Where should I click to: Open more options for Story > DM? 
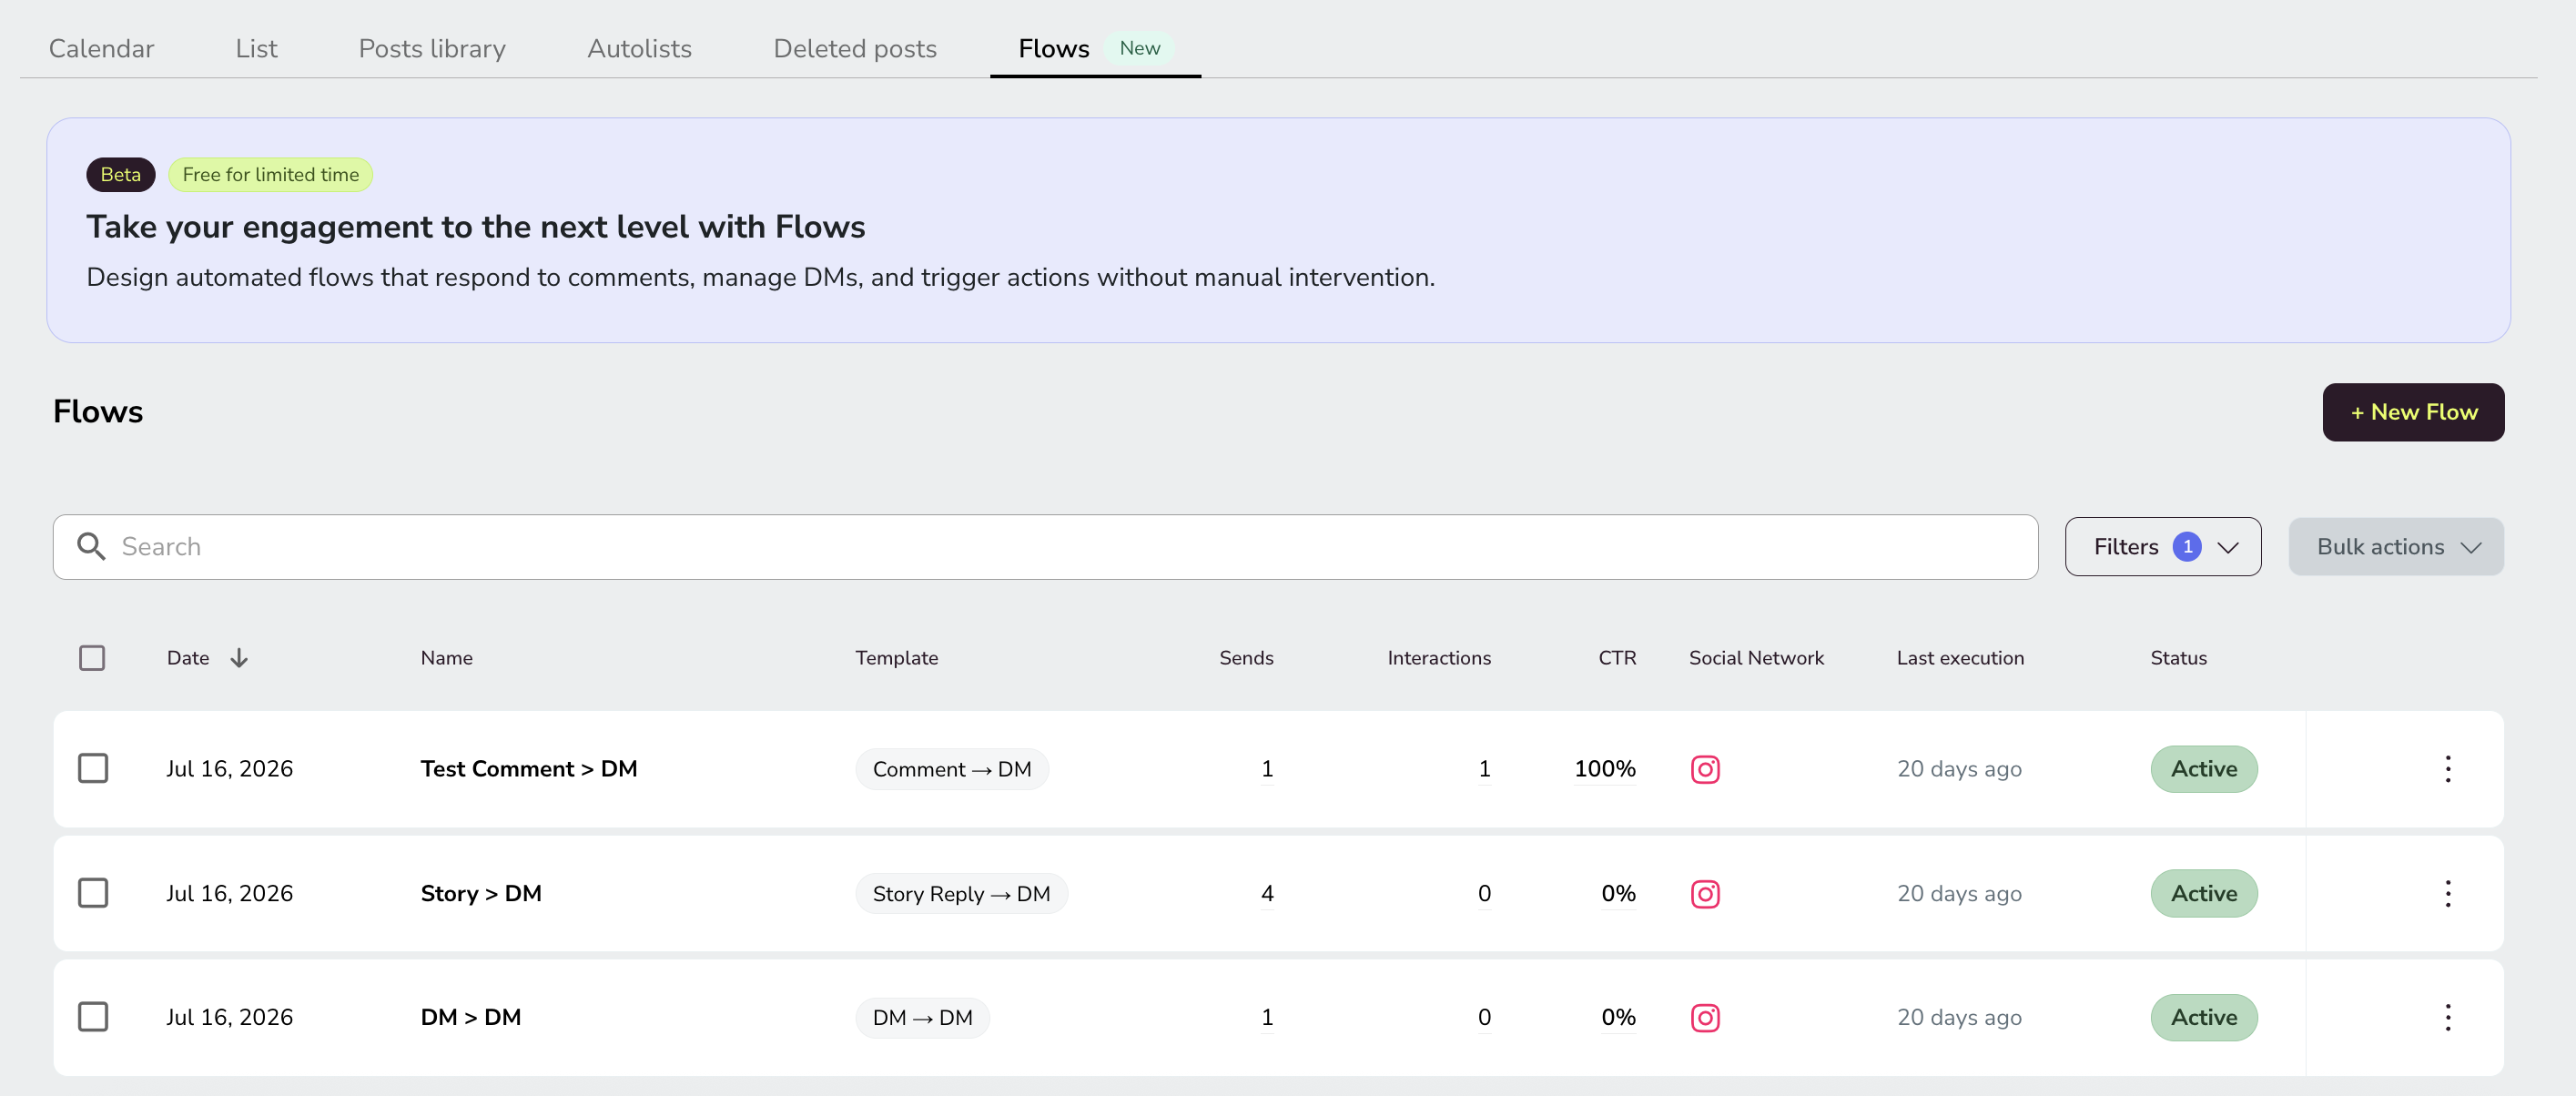tap(2448, 893)
